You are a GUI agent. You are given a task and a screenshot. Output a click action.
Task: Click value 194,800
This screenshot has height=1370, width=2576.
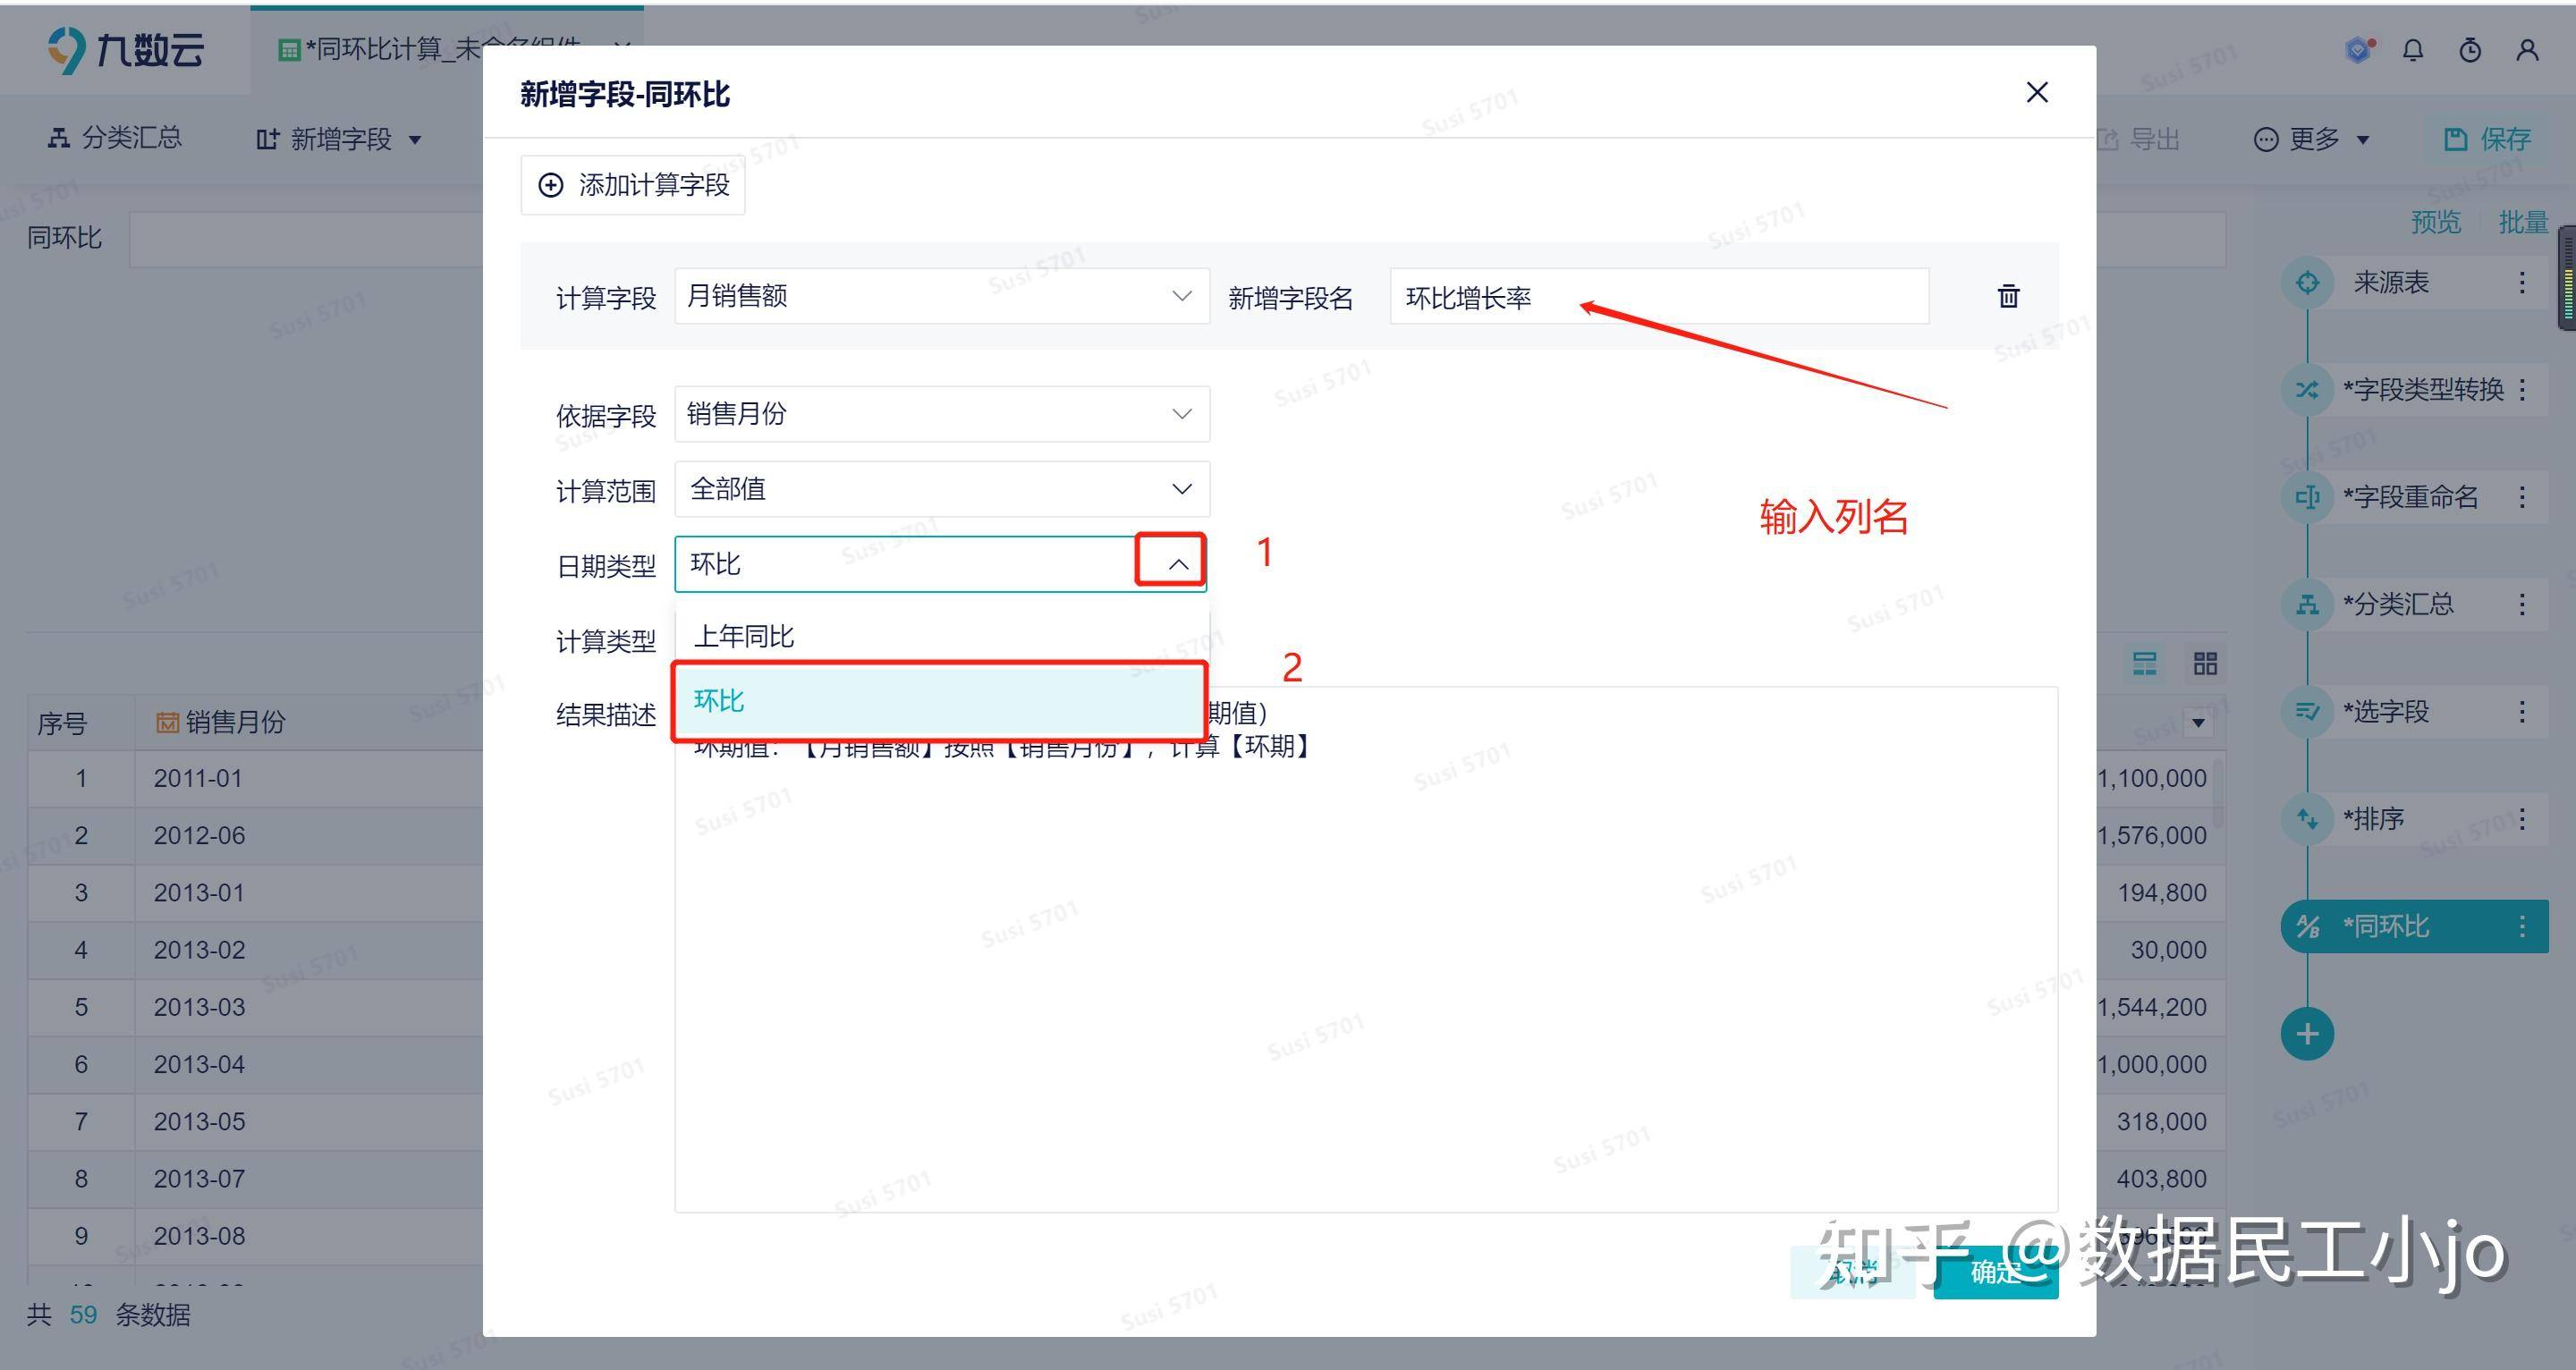[2162, 892]
